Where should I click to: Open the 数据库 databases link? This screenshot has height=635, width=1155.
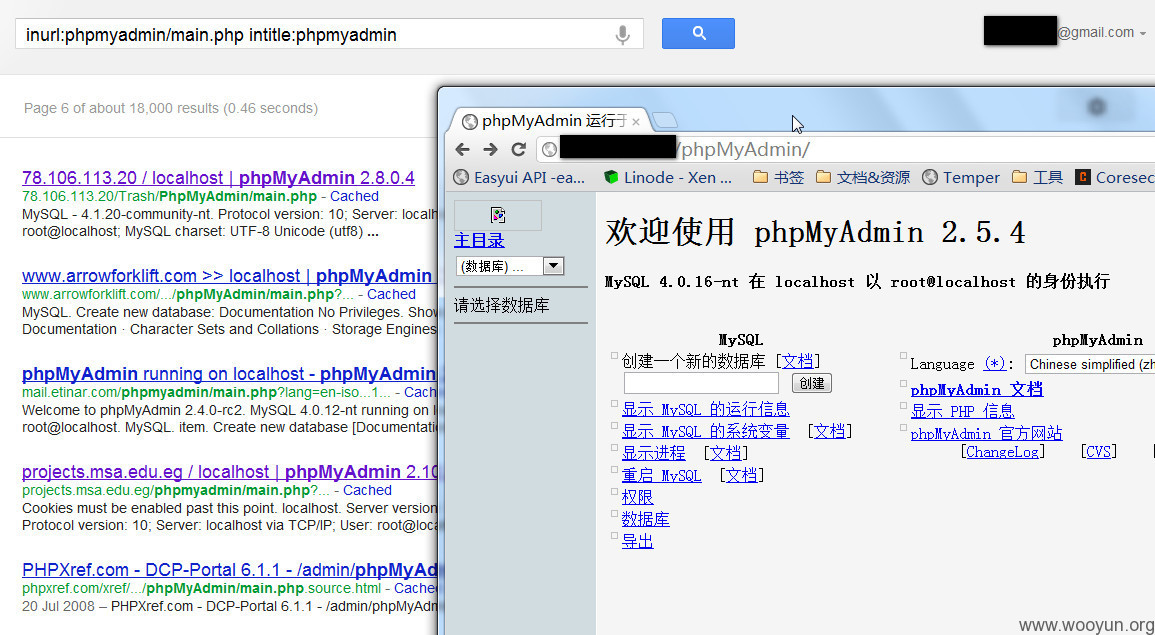point(645,519)
